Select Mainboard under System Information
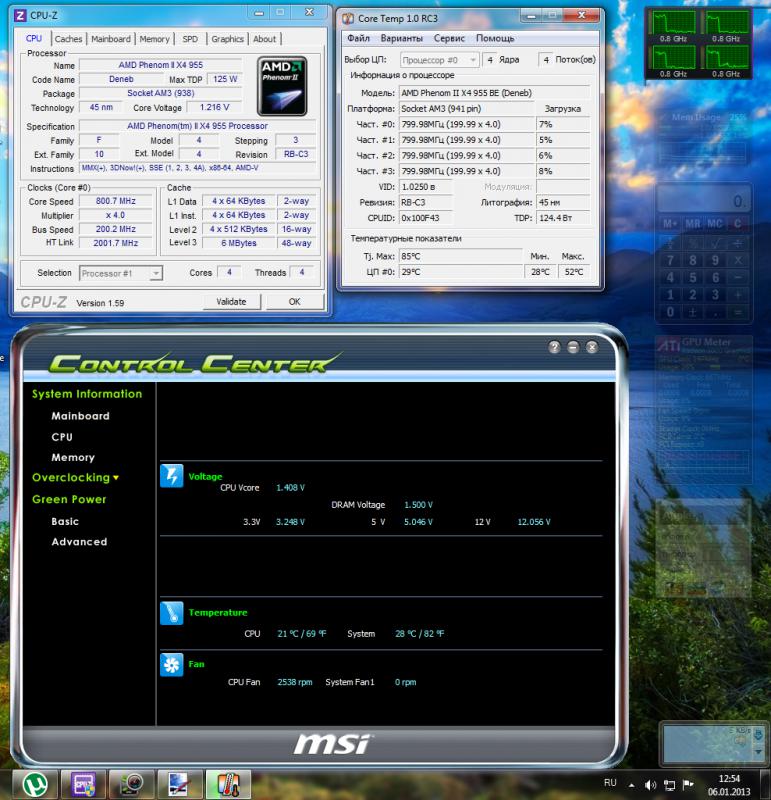 coord(80,416)
